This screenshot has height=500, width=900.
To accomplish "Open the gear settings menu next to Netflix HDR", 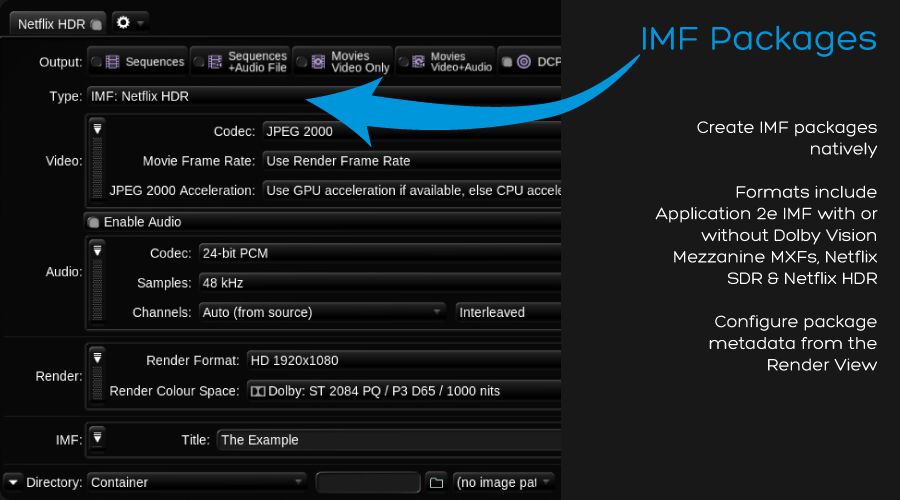I will pyautogui.click(x=130, y=23).
